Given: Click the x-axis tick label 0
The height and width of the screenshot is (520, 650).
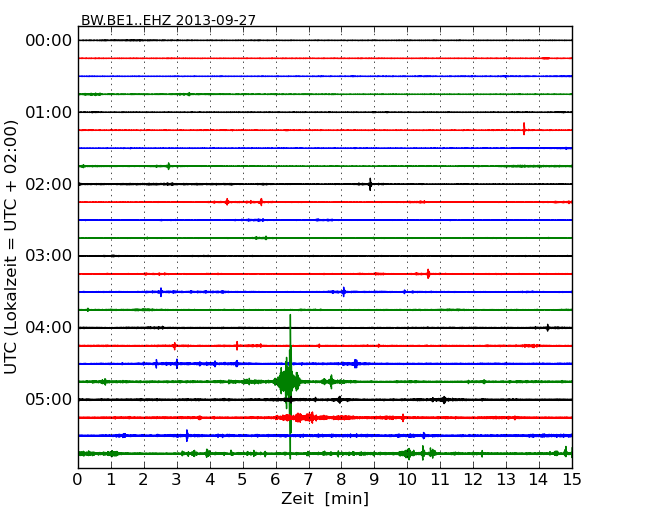Looking at the screenshot, I should click(78, 480).
